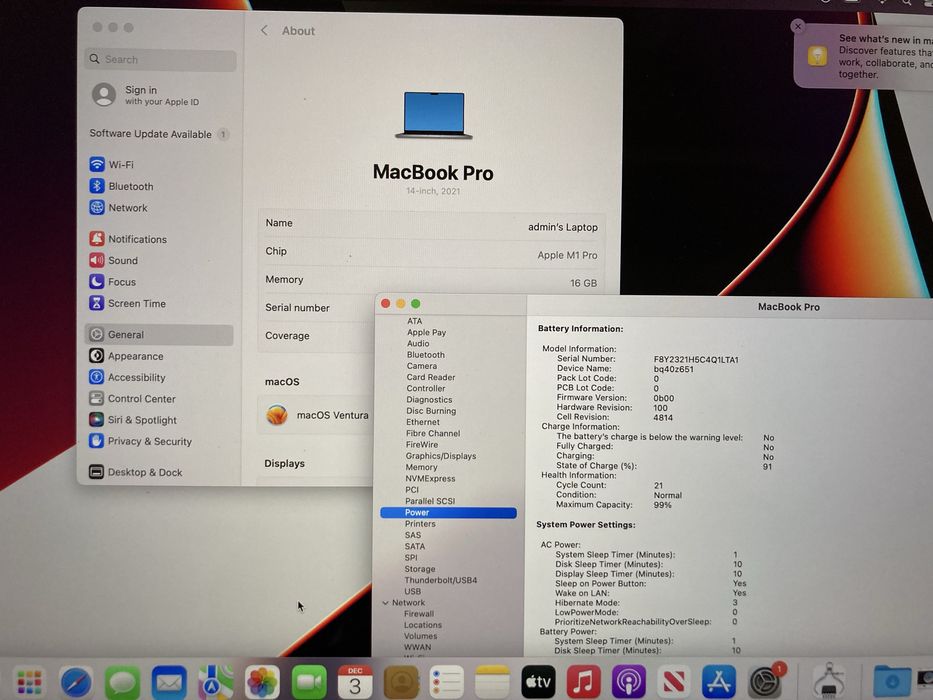
Task: Select ATA in System Information list
Action: tap(415, 321)
